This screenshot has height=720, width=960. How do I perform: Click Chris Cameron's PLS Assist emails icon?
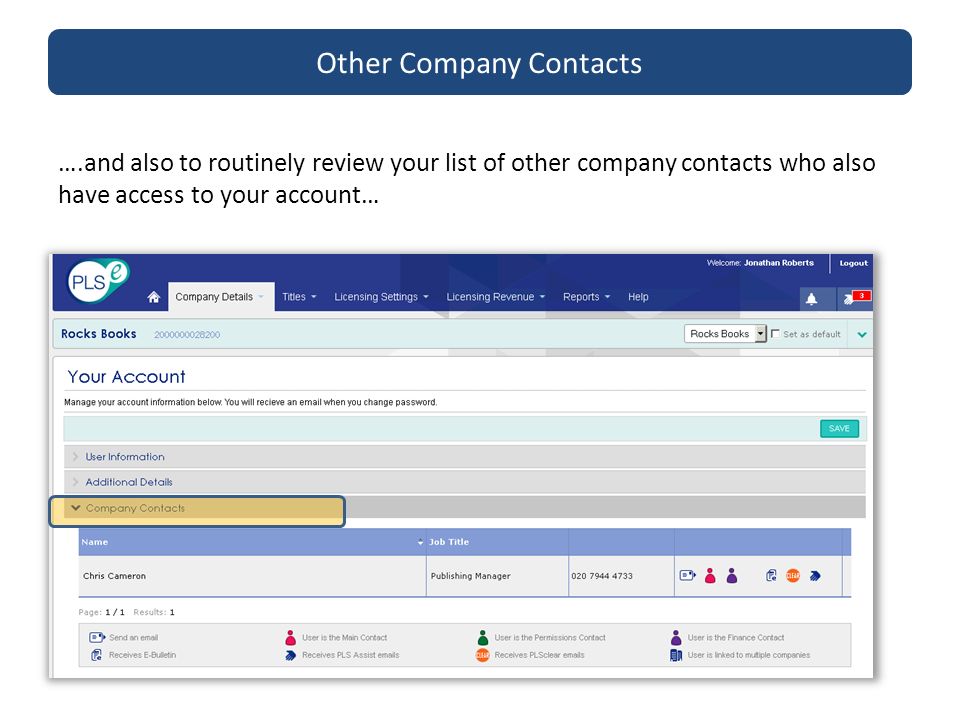[815, 576]
